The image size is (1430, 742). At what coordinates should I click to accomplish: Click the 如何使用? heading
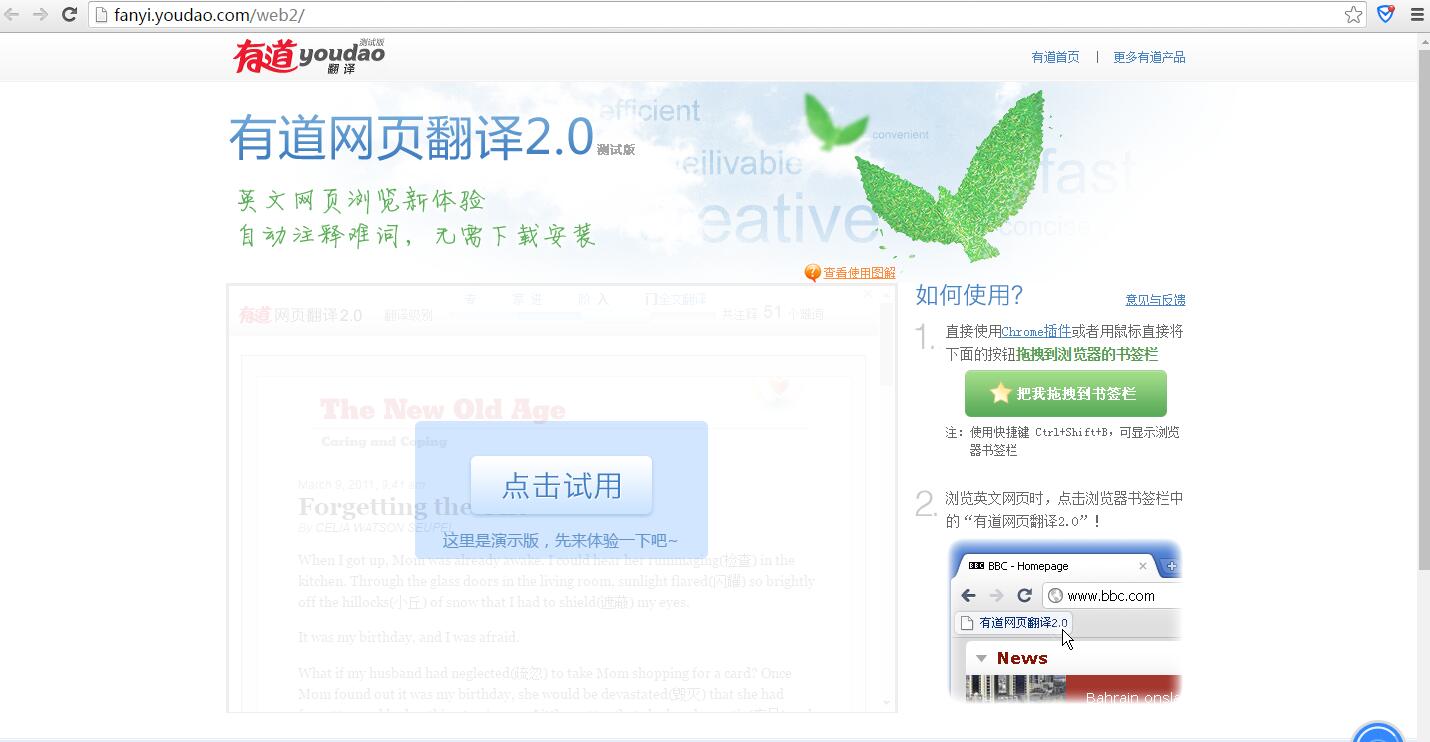point(969,295)
